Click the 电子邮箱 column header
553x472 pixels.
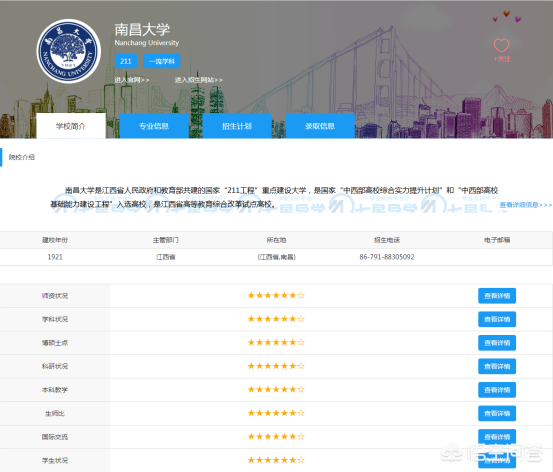pyautogui.click(x=497, y=240)
